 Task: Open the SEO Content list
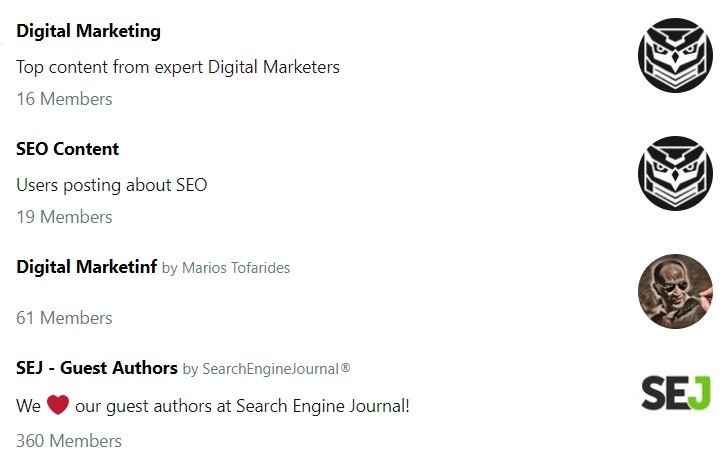point(68,149)
